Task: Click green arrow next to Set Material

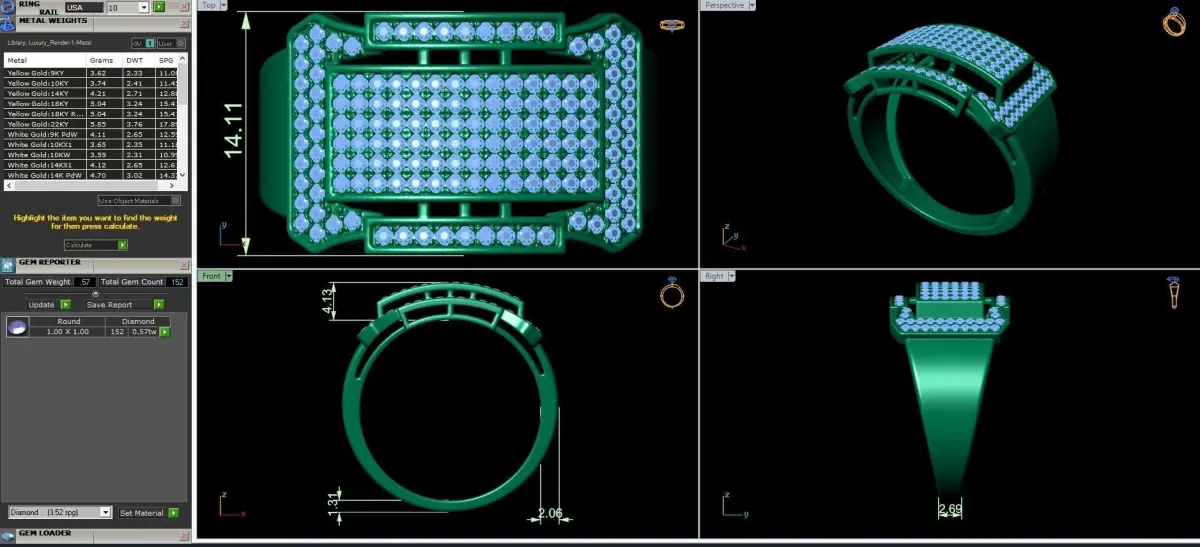Action: click(174, 513)
